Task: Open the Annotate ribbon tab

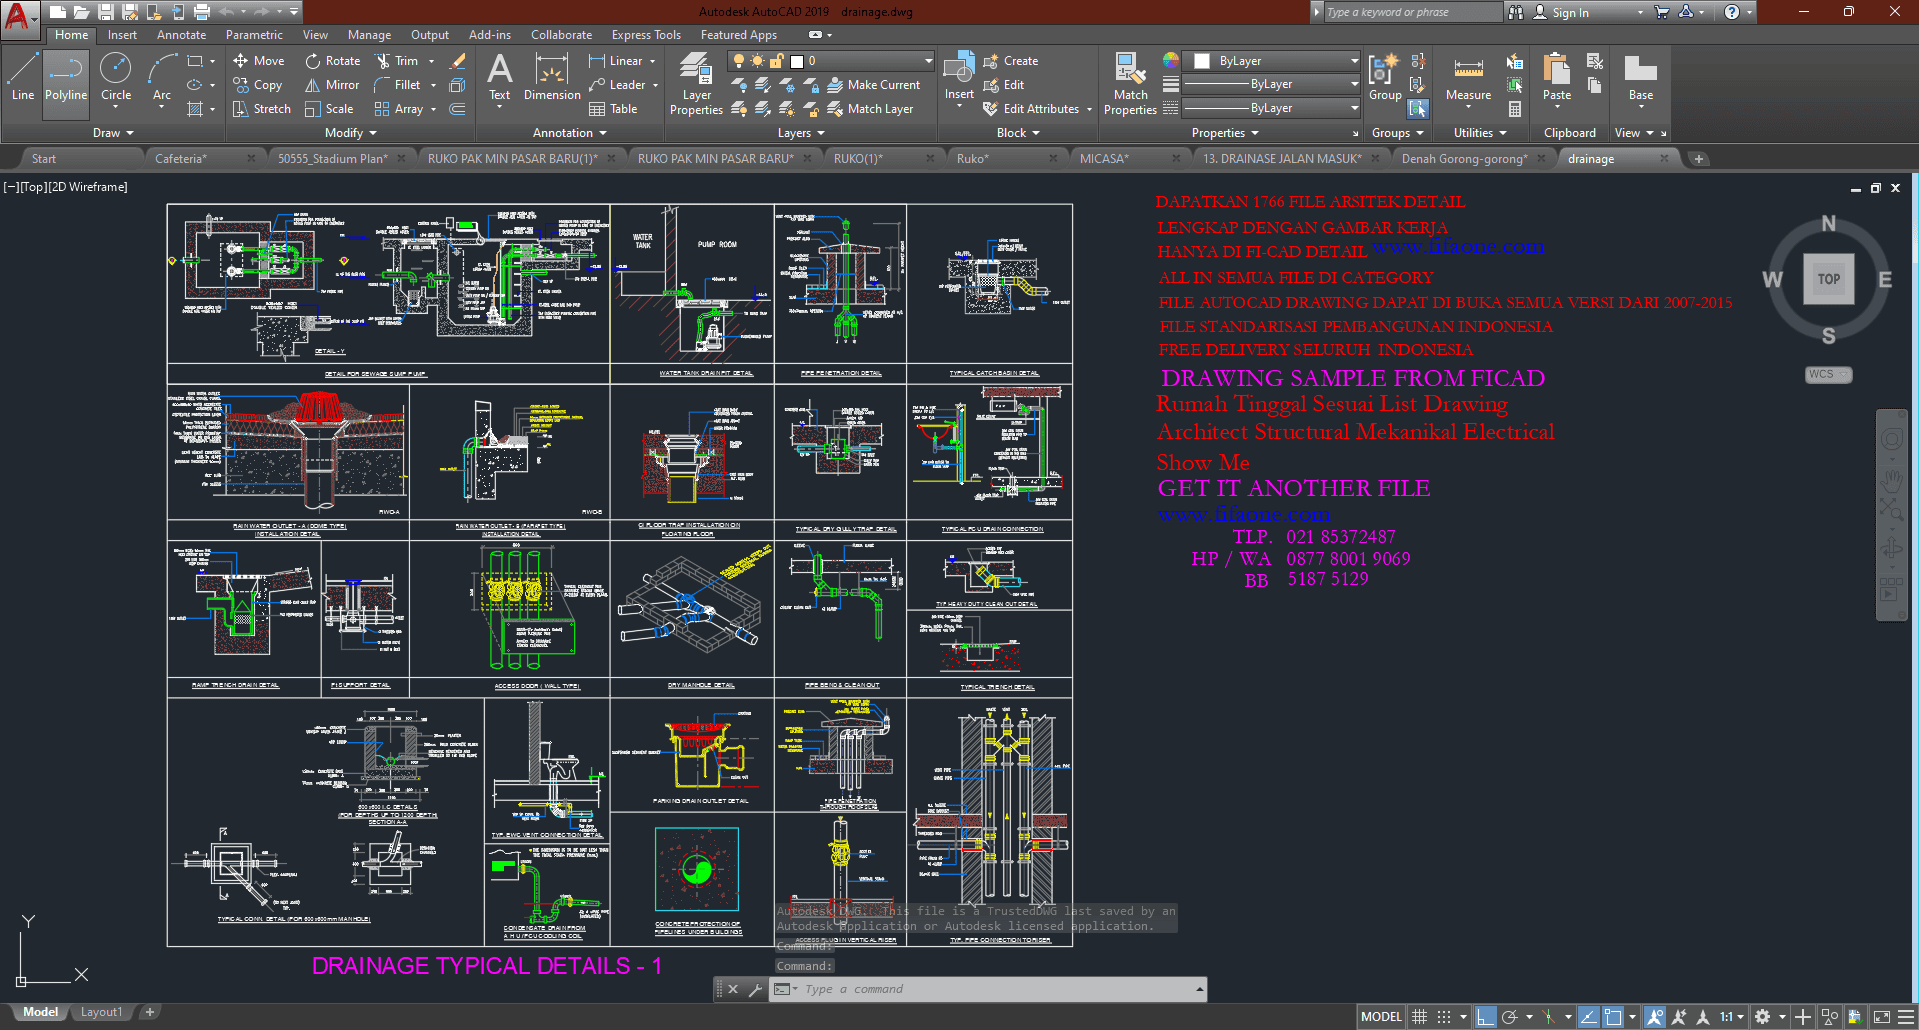Action: click(181, 35)
